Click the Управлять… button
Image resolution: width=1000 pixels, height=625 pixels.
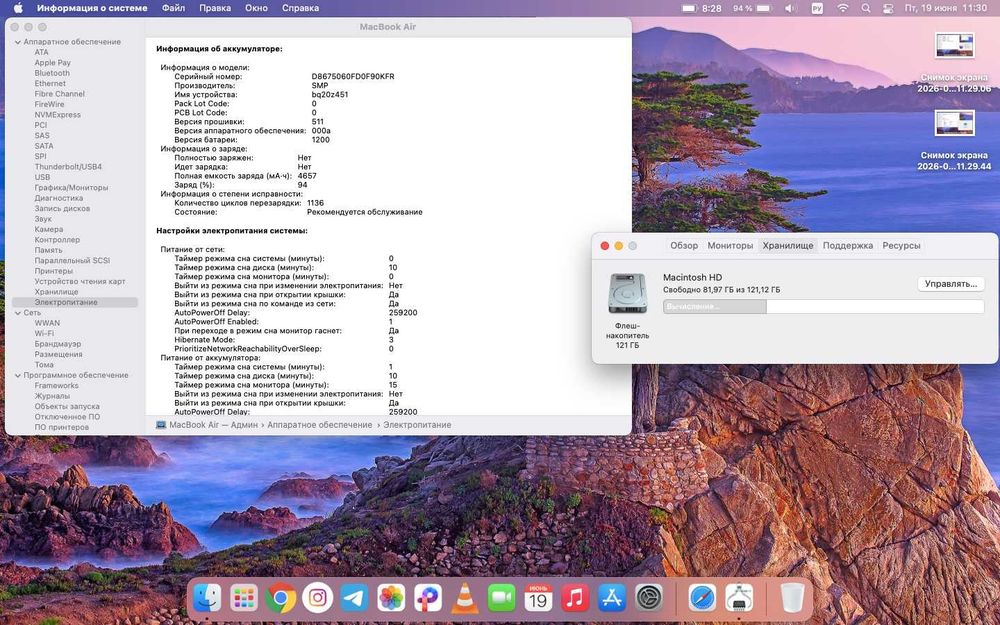[950, 284]
